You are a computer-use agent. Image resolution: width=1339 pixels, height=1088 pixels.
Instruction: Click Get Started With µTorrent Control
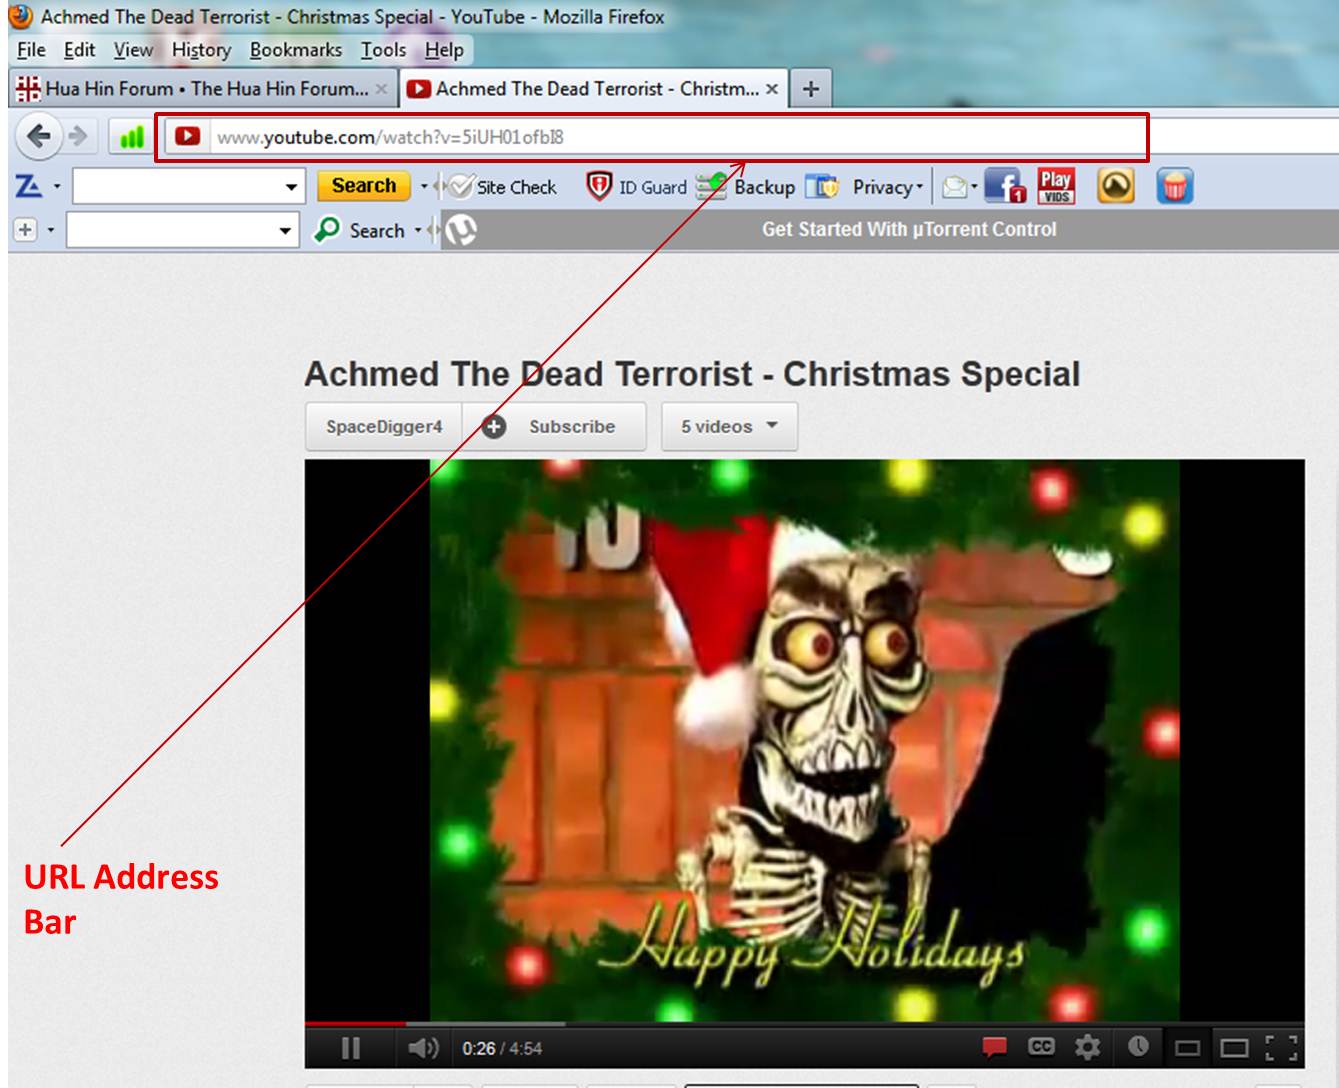(909, 229)
